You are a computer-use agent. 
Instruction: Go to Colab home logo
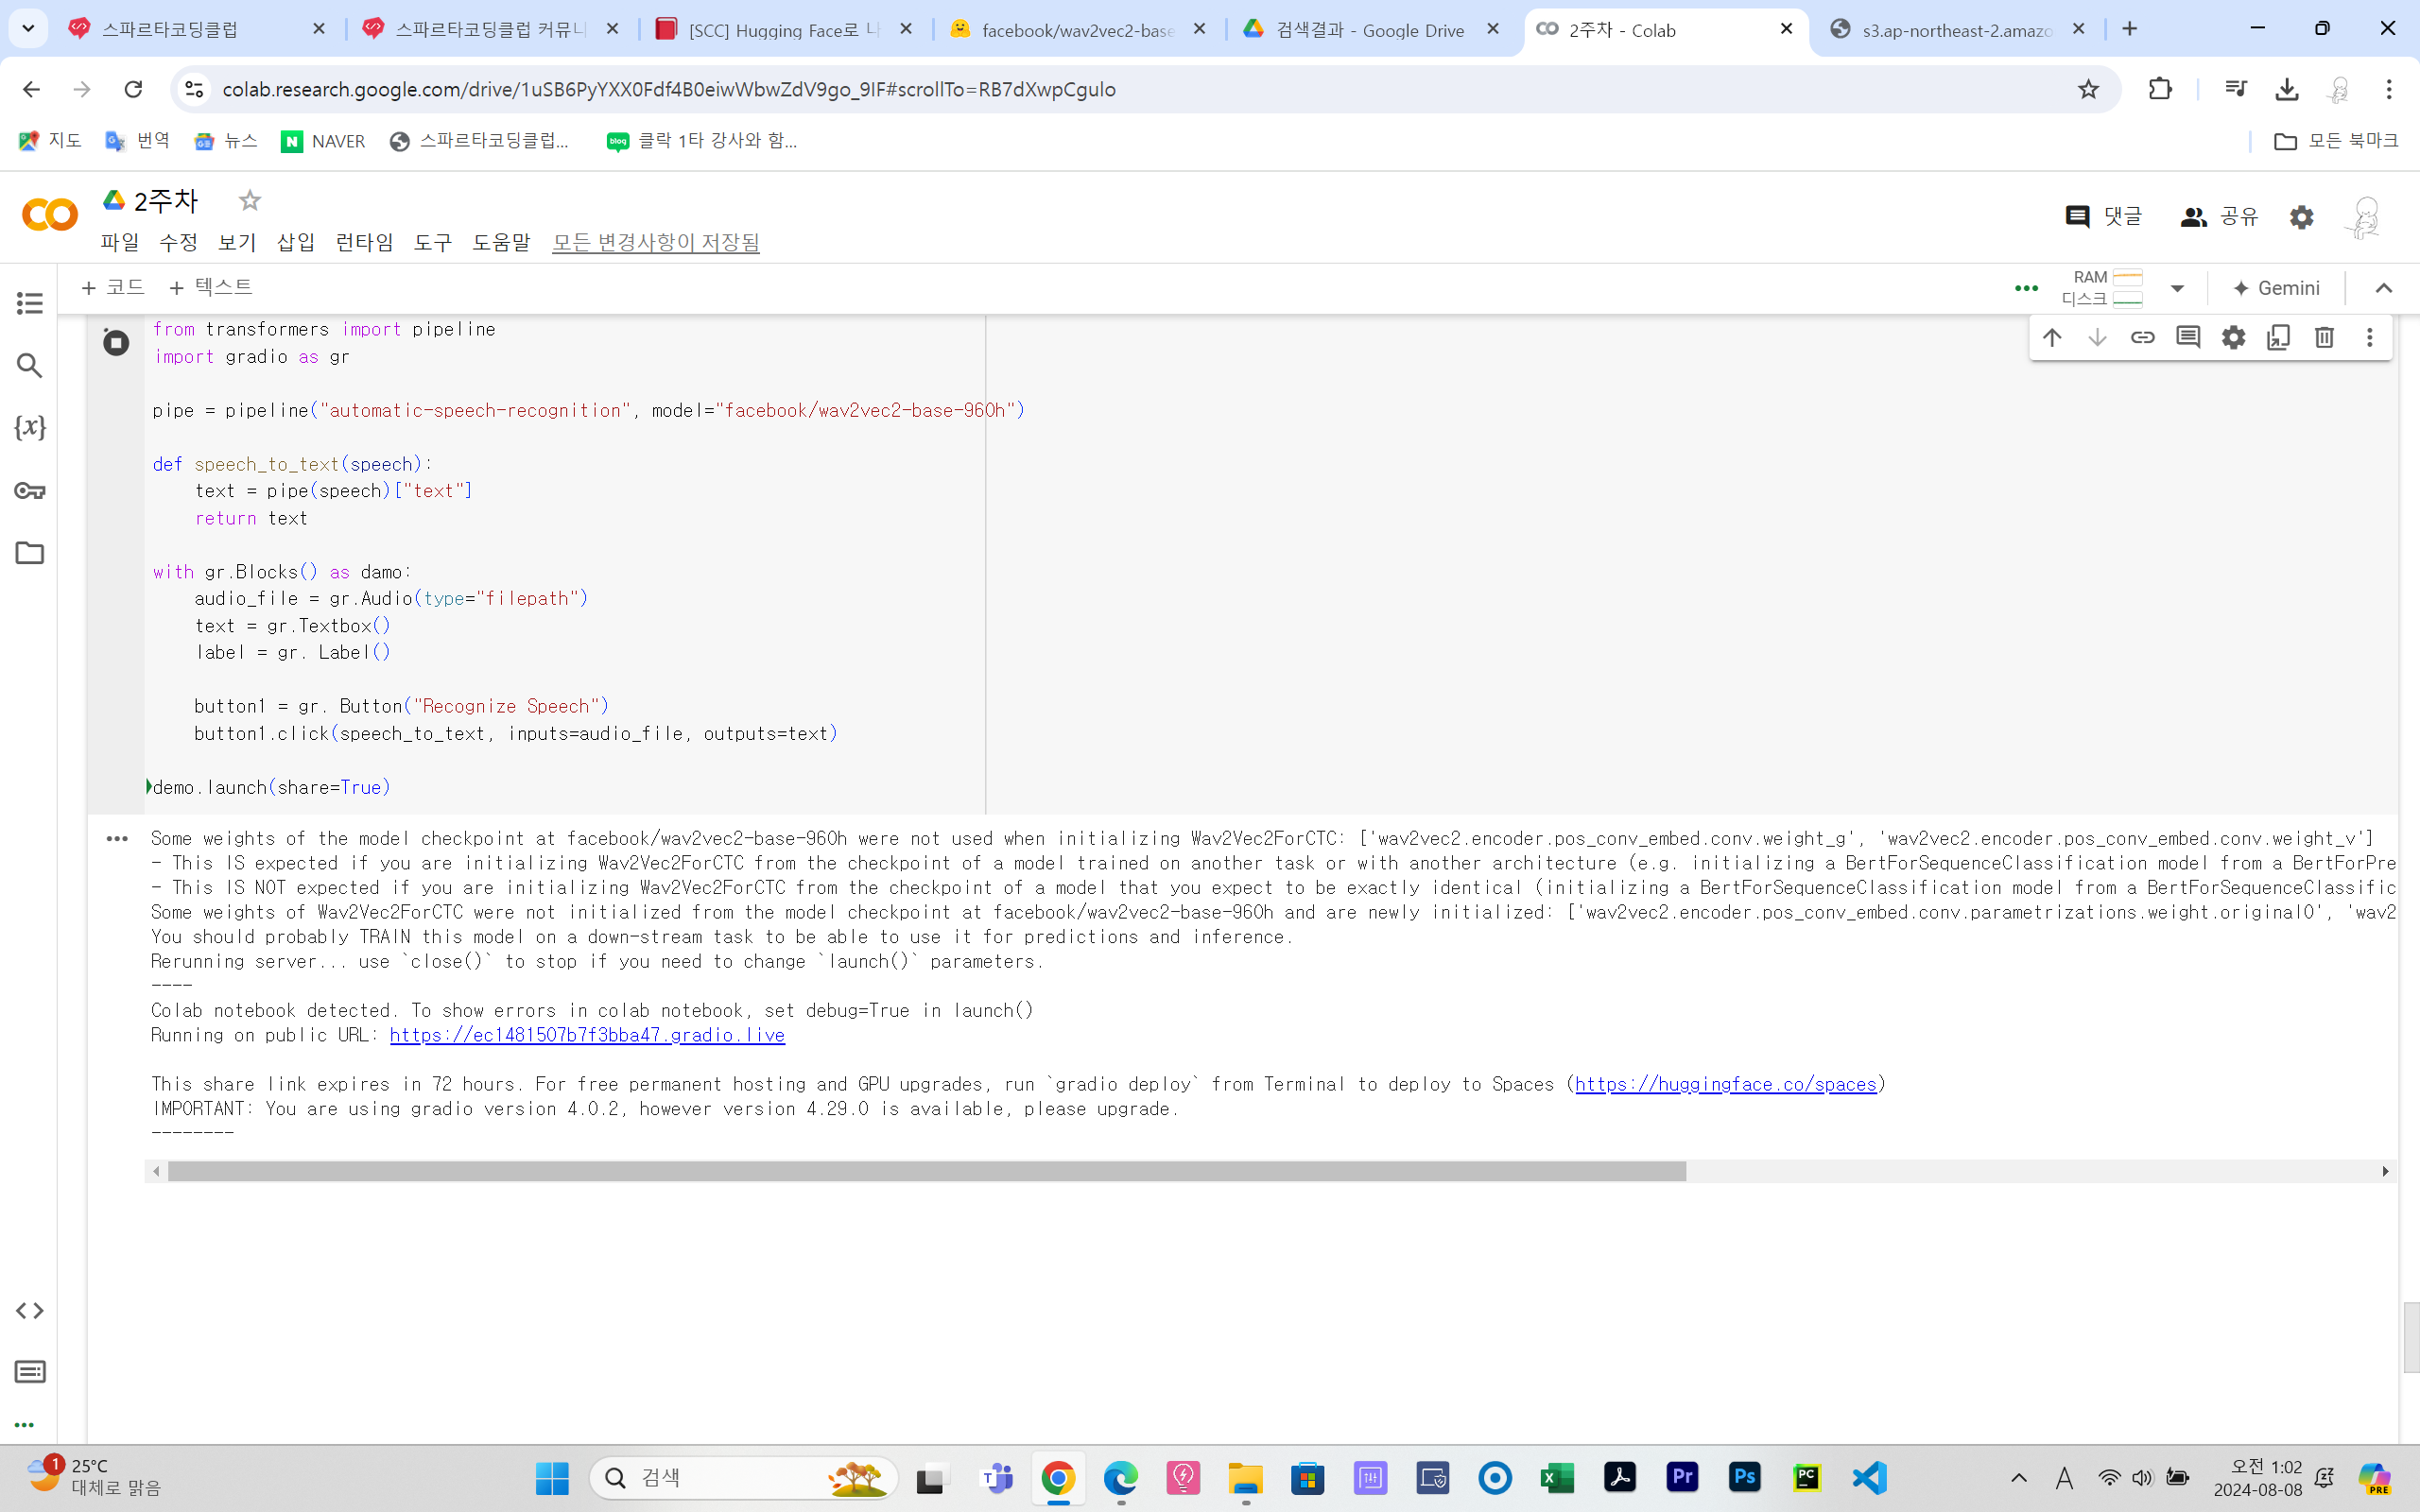(x=49, y=215)
